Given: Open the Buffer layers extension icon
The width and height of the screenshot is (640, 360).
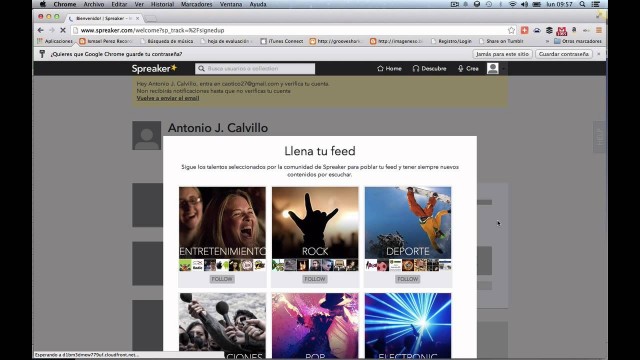Looking at the screenshot, I should (x=549, y=30).
